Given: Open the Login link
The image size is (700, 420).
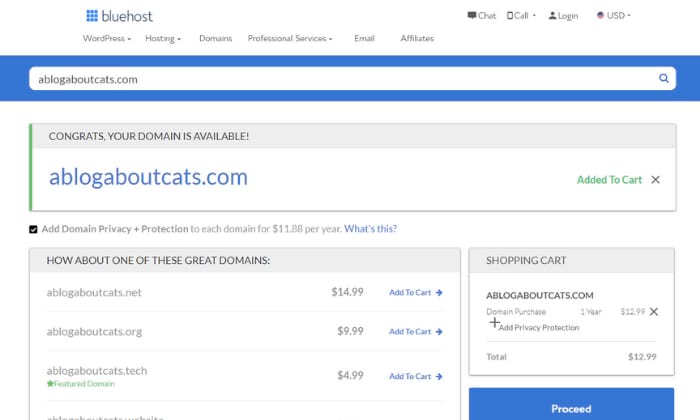Looking at the screenshot, I should pyautogui.click(x=563, y=16).
